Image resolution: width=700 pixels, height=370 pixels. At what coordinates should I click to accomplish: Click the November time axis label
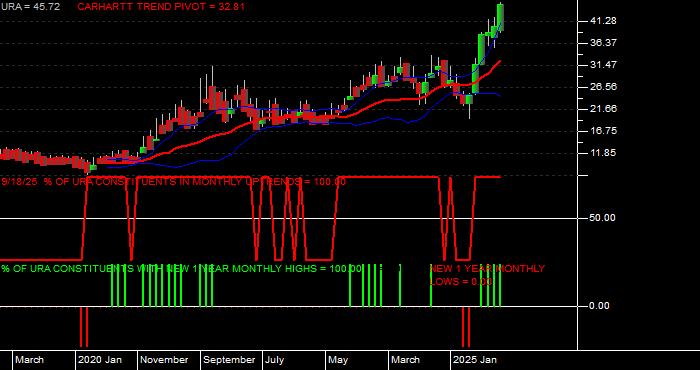click(164, 360)
